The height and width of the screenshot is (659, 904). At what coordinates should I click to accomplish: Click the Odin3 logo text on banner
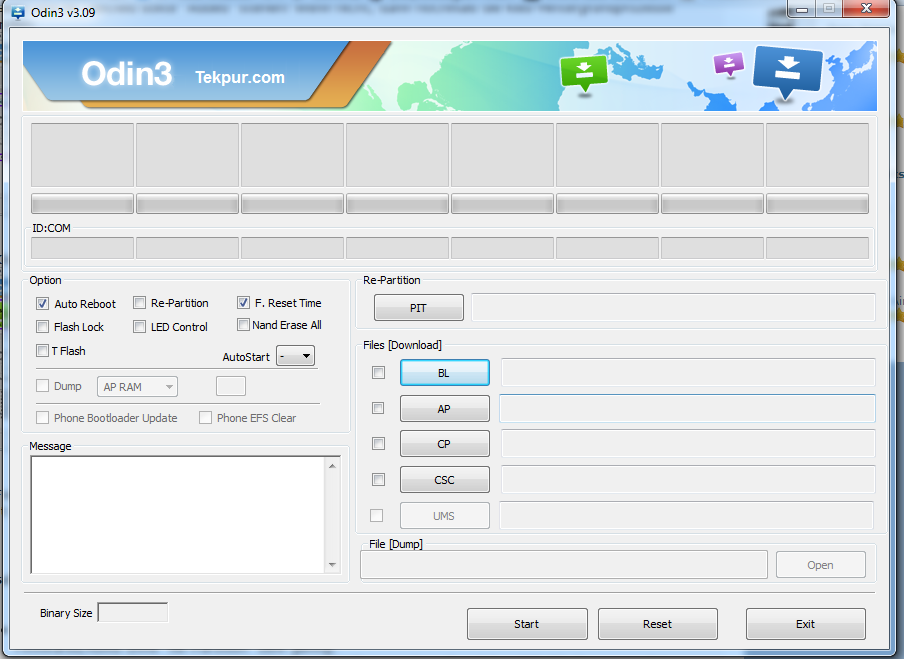point(127,74)
